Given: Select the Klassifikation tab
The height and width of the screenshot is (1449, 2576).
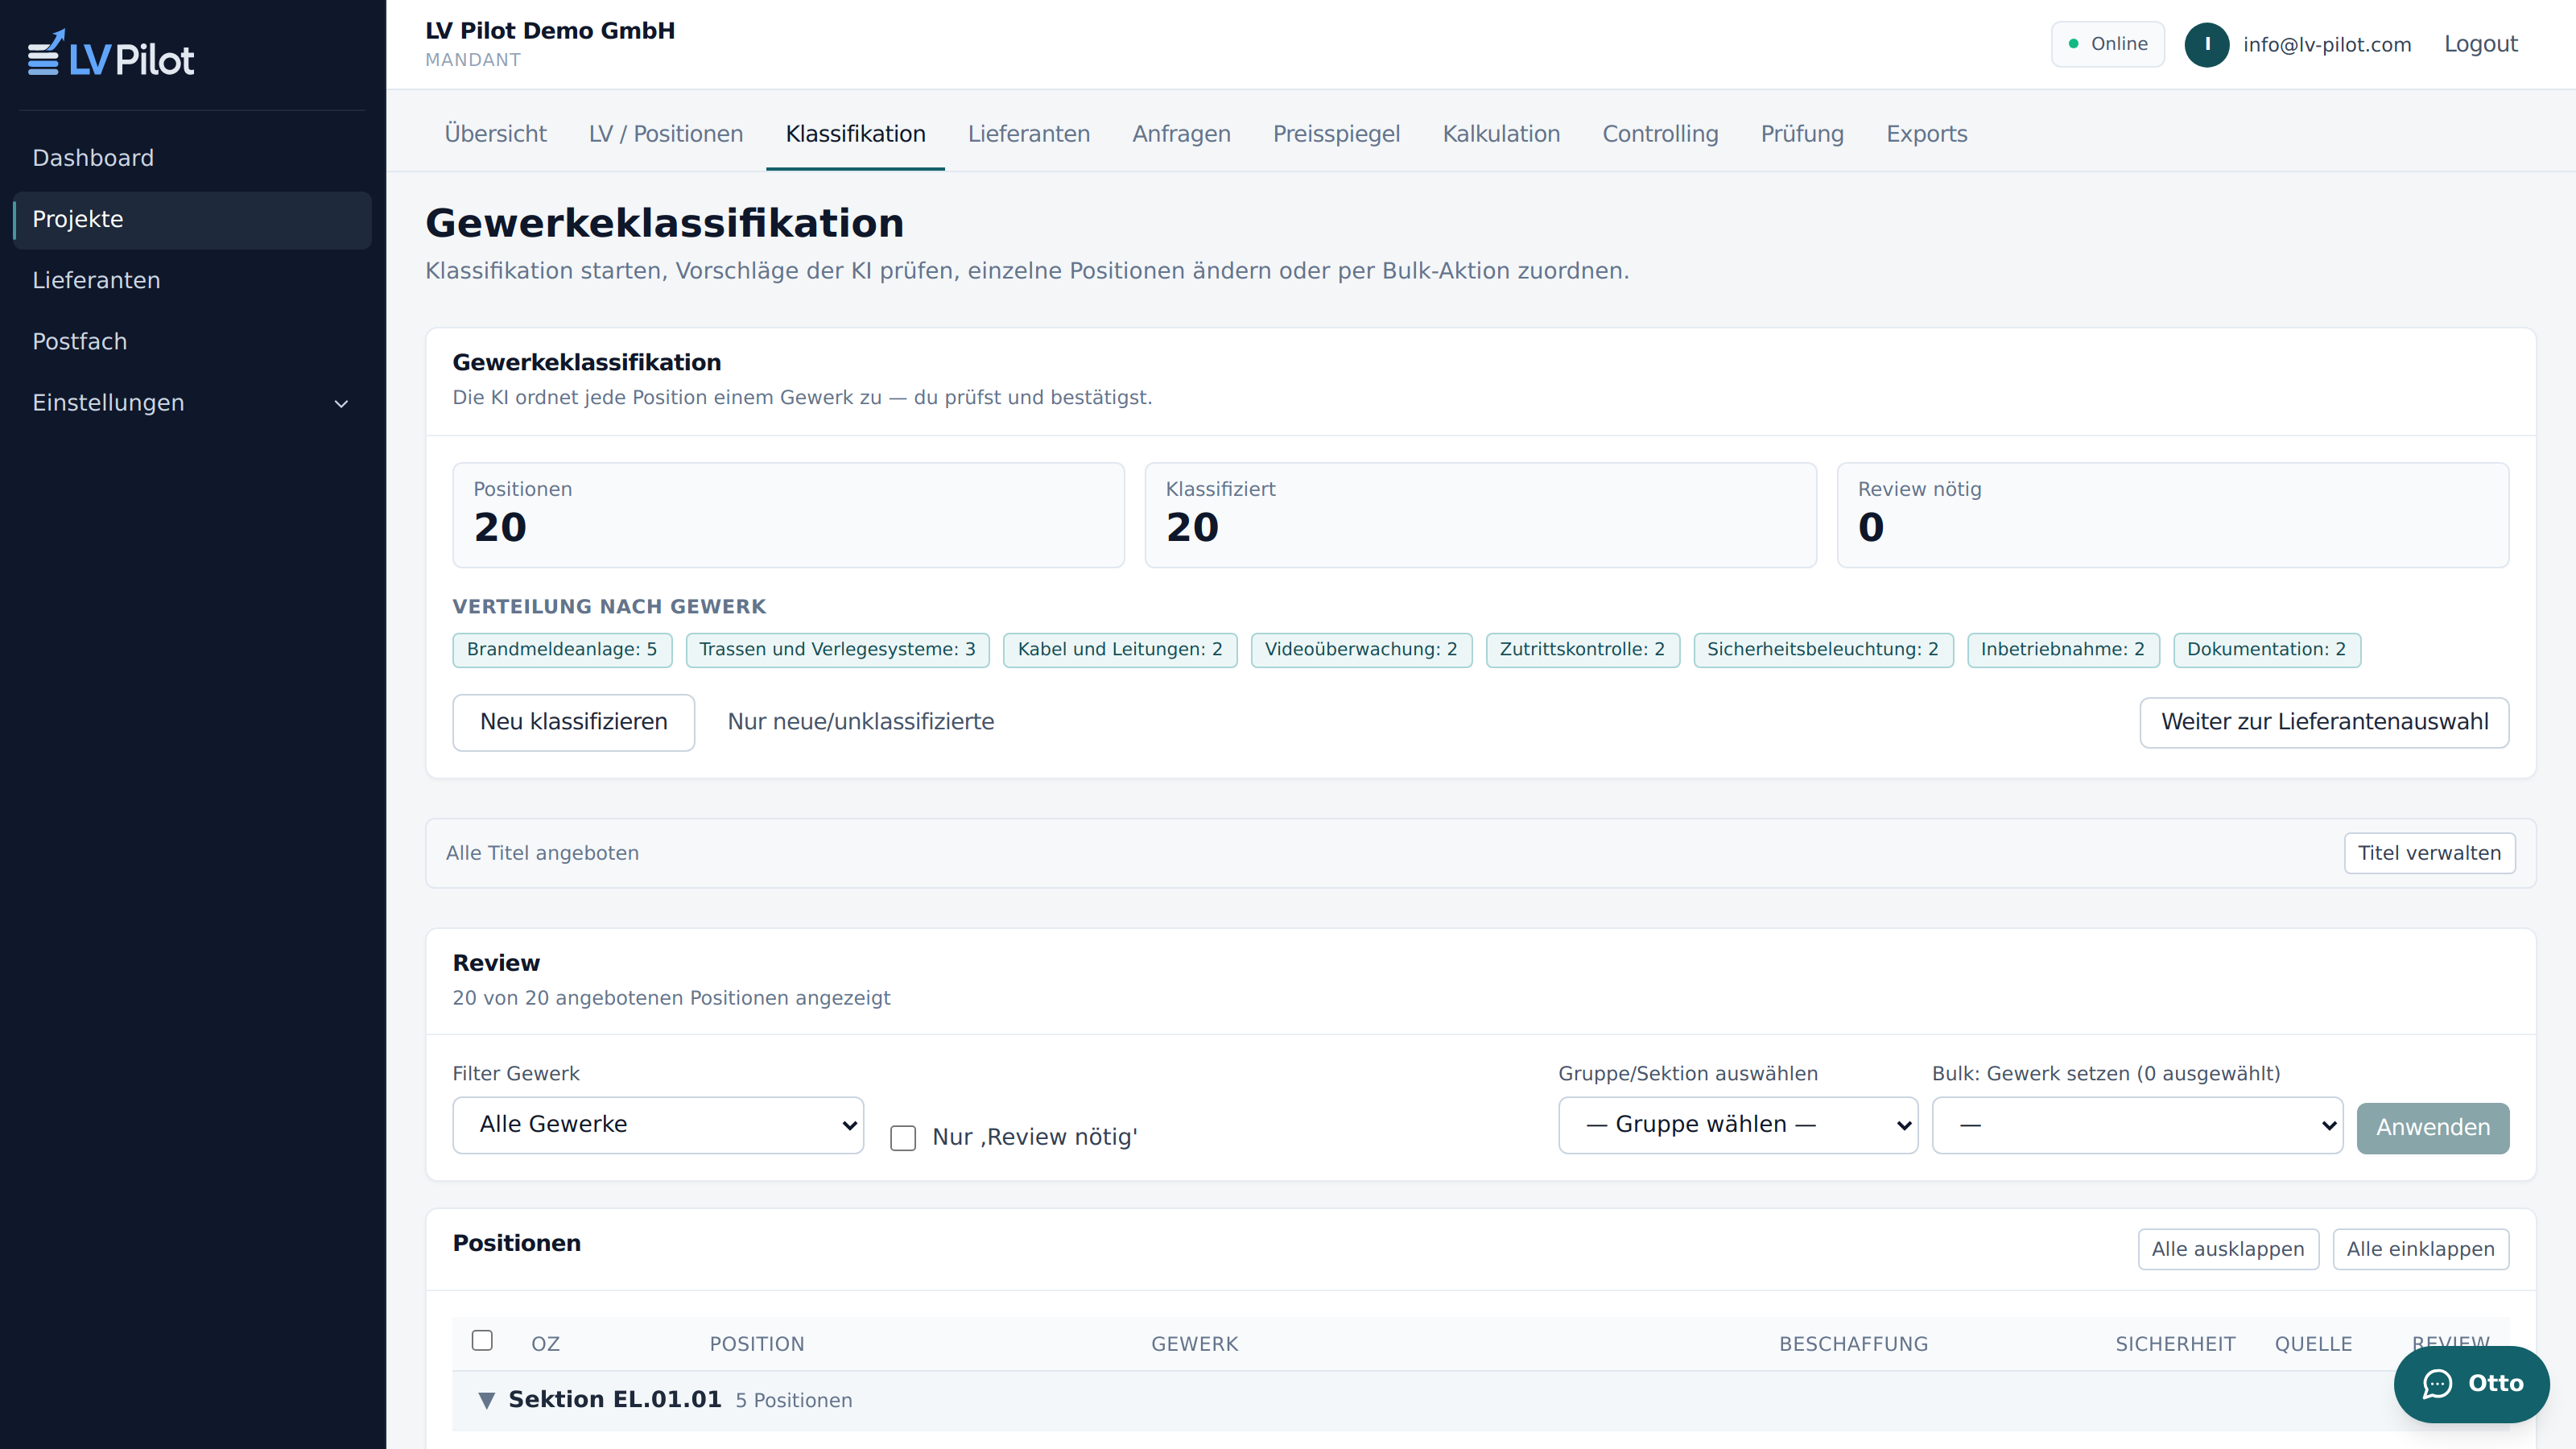Looking at the screenshot, I should pyautogui.click(x=855, y=134).
